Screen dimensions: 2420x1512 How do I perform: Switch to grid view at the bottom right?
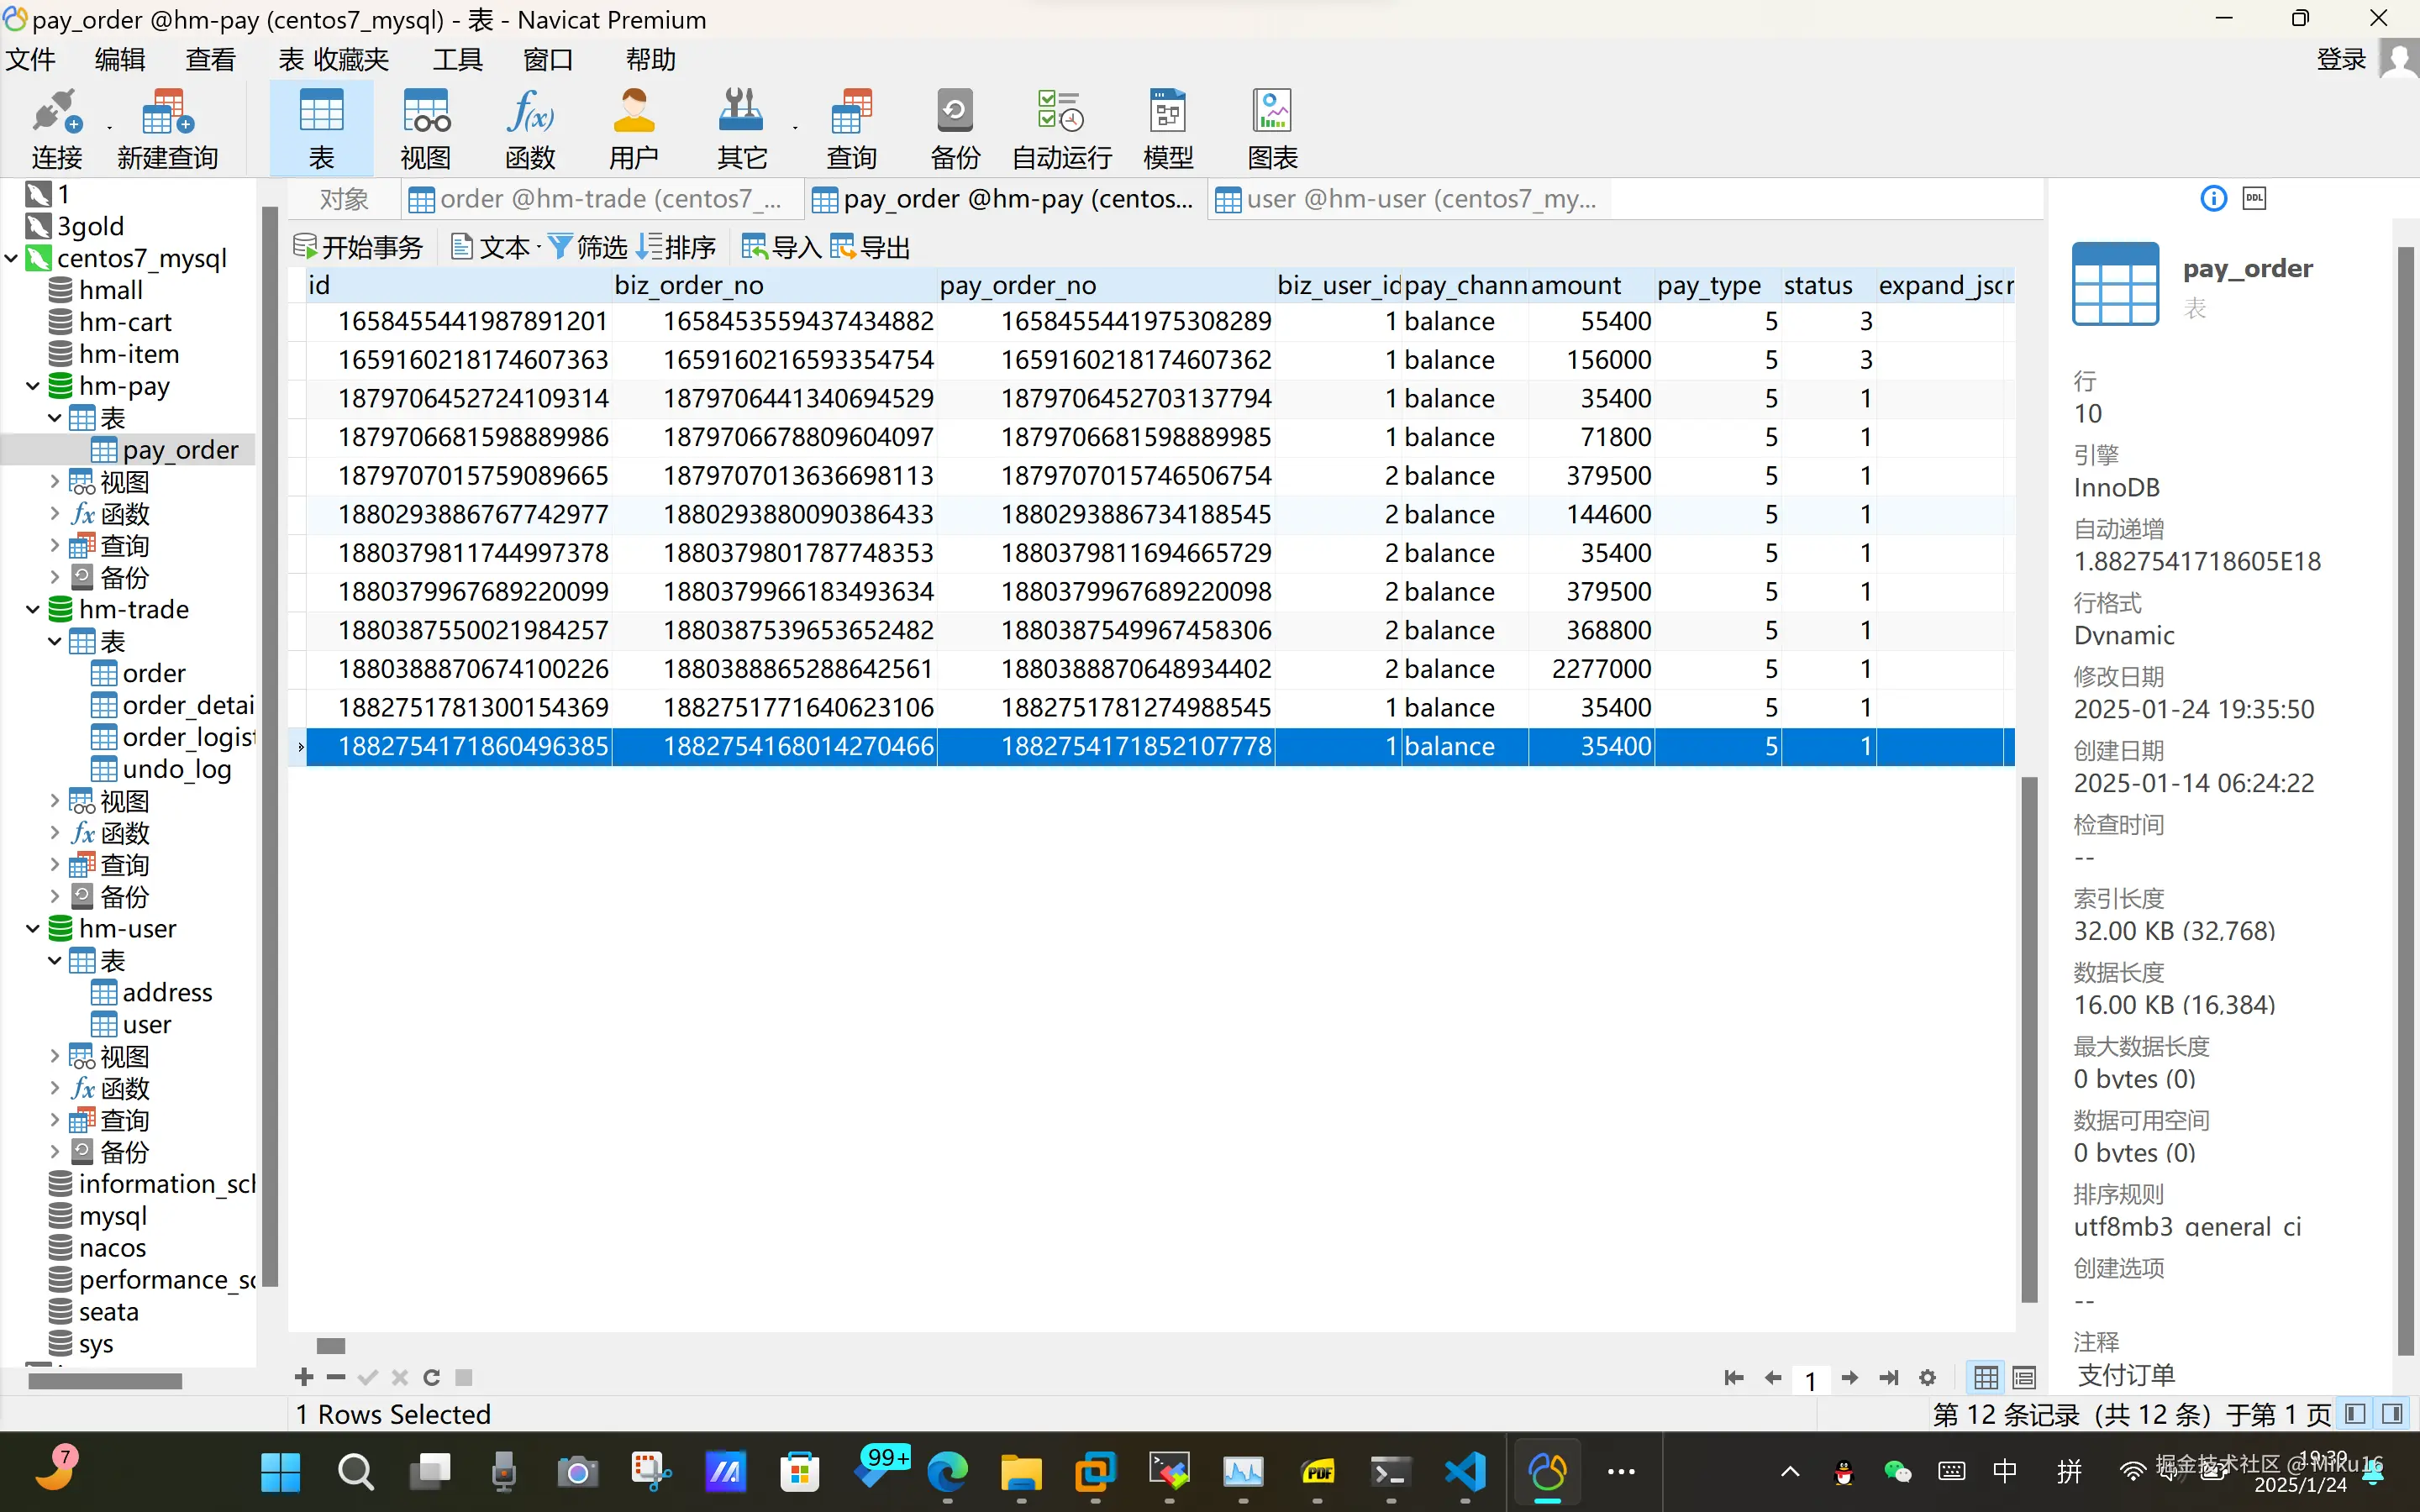coord(1986,1377)
